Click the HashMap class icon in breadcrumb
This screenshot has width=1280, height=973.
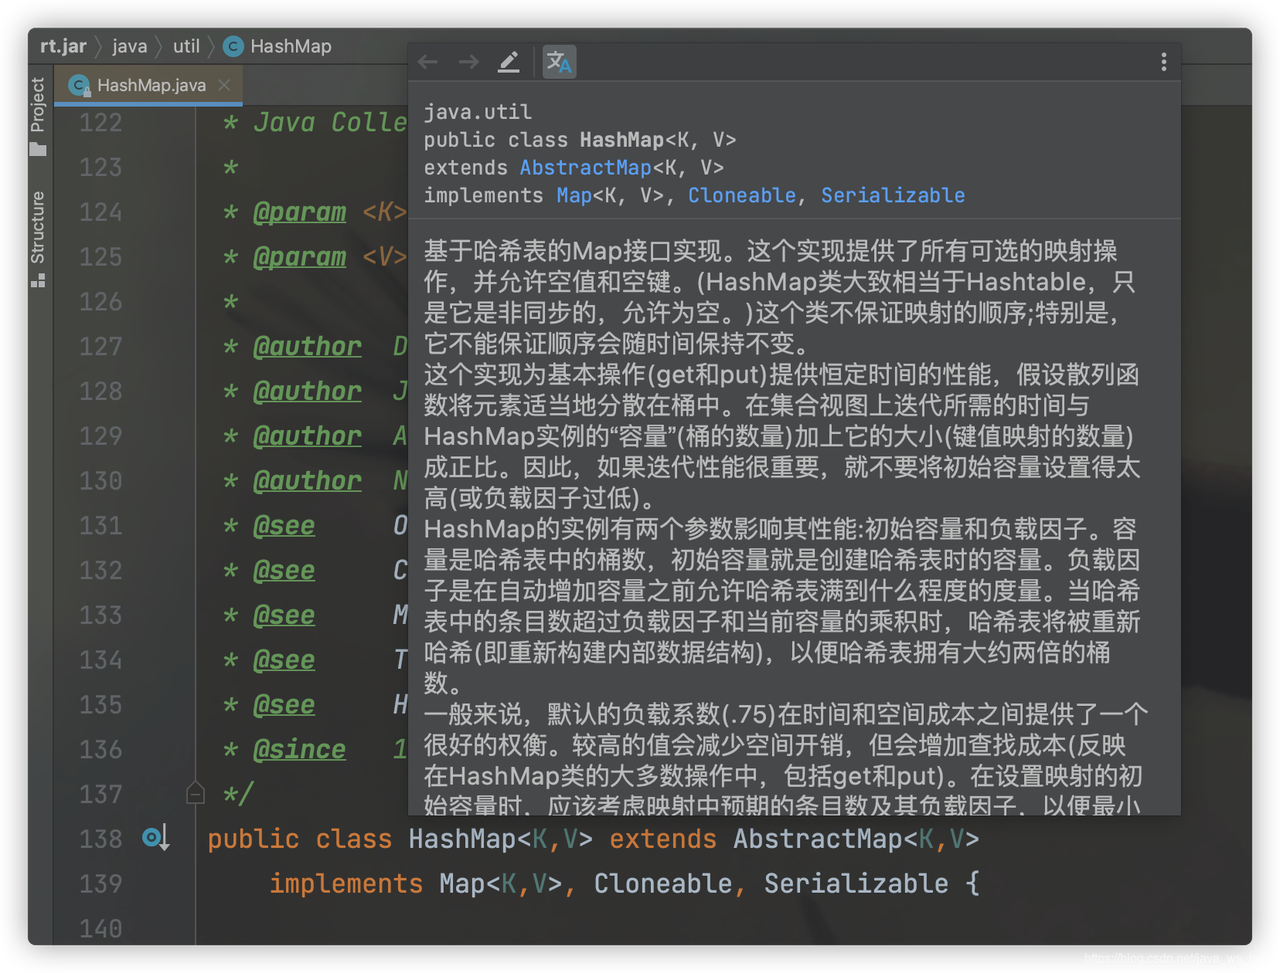pos(233,46)
